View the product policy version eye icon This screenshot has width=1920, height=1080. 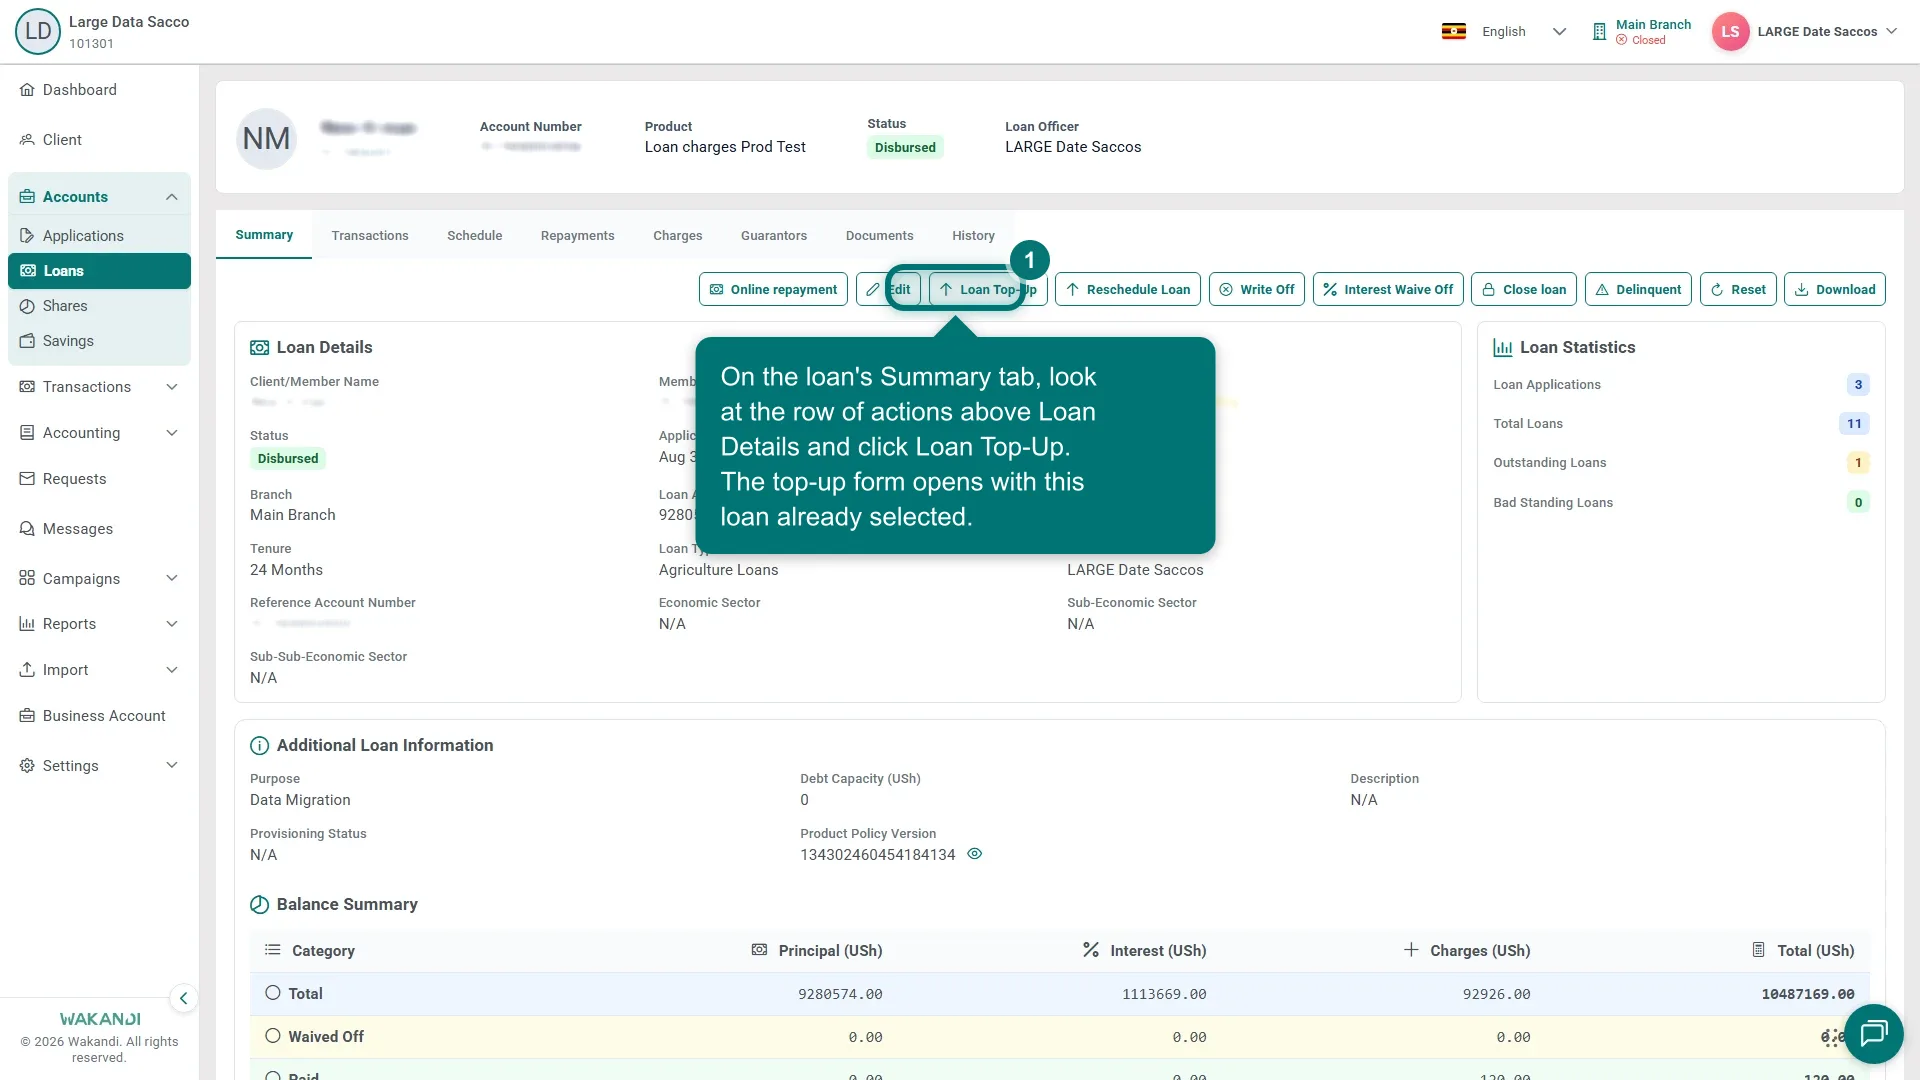click(x=975, y=854)
